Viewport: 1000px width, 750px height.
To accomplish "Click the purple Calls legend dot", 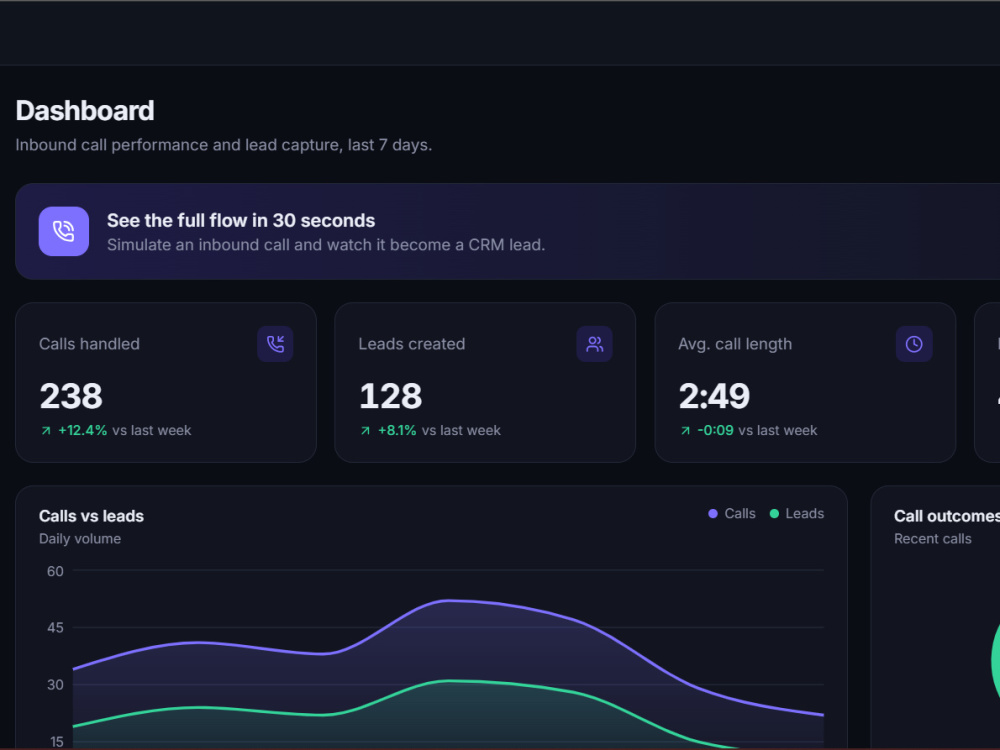I will pyautogui.click(x=713, y=513).
